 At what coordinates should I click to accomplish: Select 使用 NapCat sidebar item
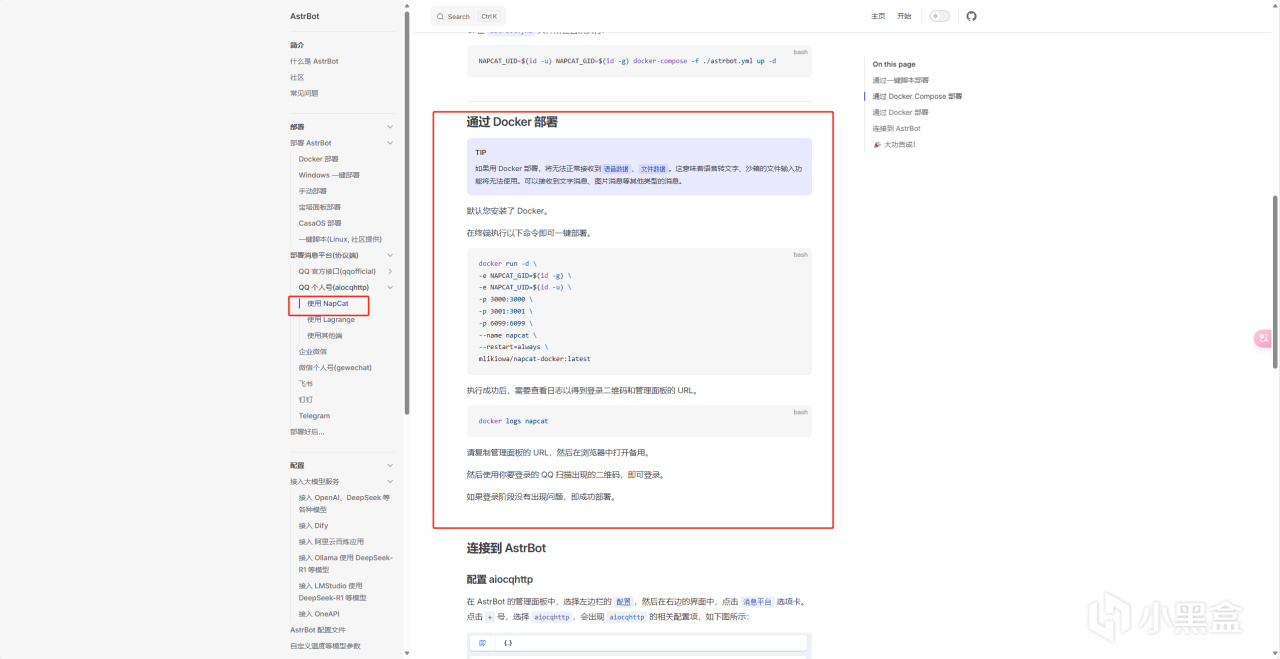328,303
